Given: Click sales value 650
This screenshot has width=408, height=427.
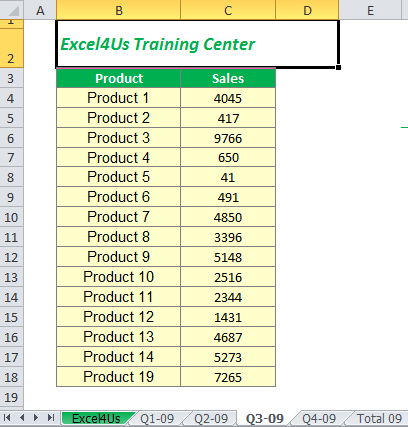Looking at the screenshot, I should (228, 158).
